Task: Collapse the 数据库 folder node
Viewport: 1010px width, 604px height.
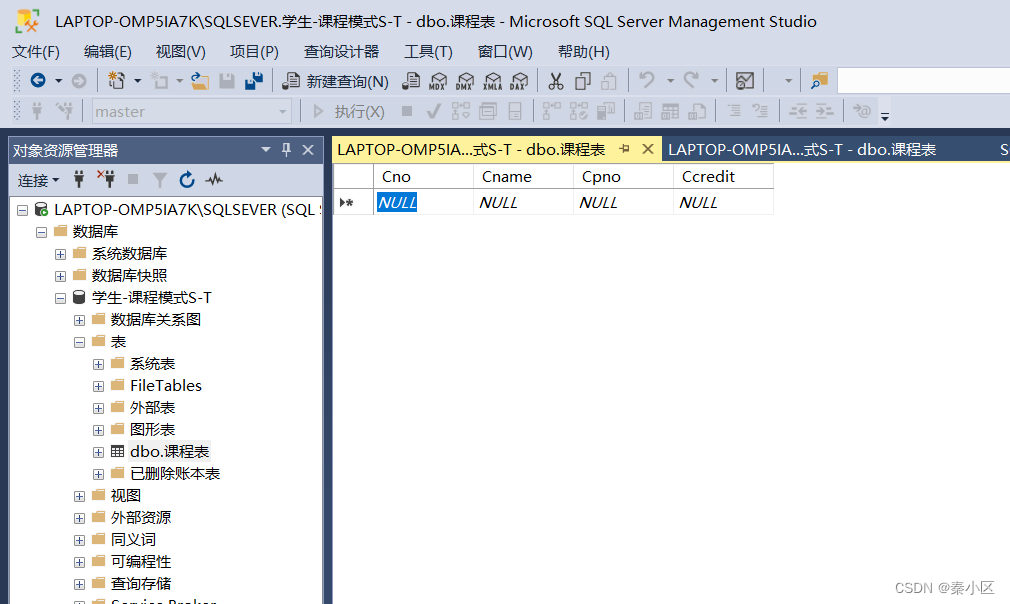Action: [41, 232]
